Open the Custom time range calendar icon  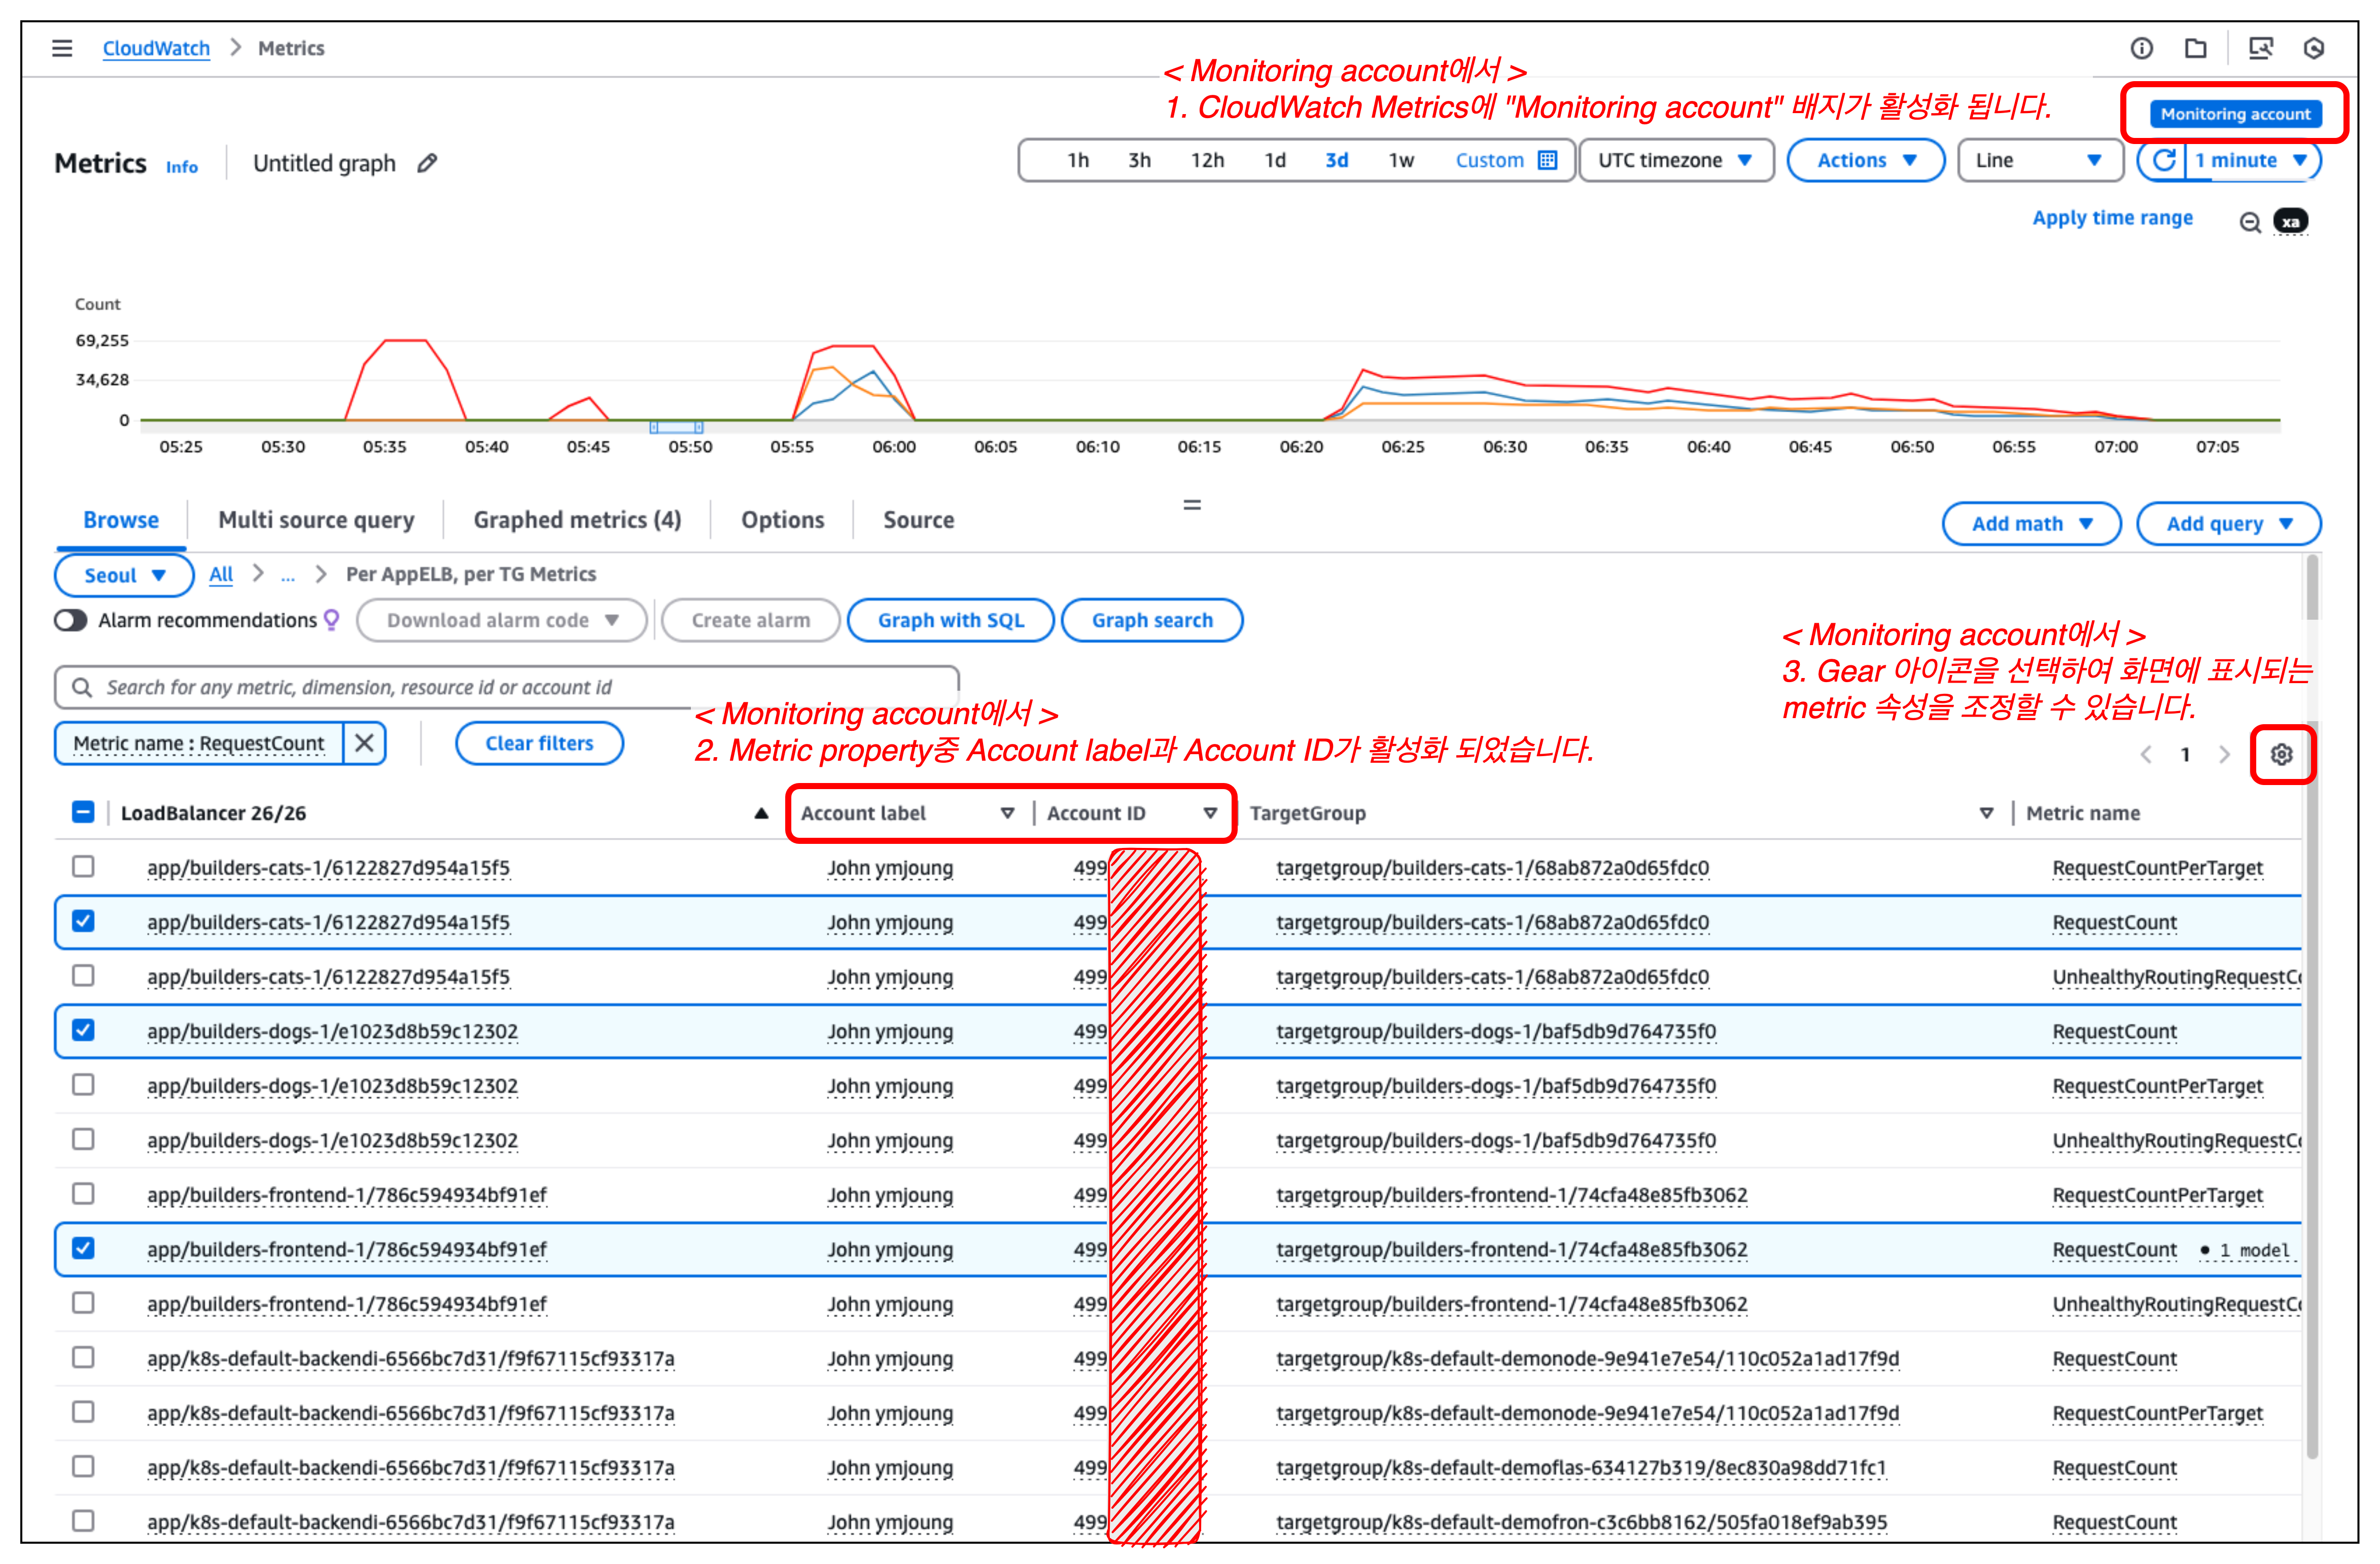pos(1547,160)
